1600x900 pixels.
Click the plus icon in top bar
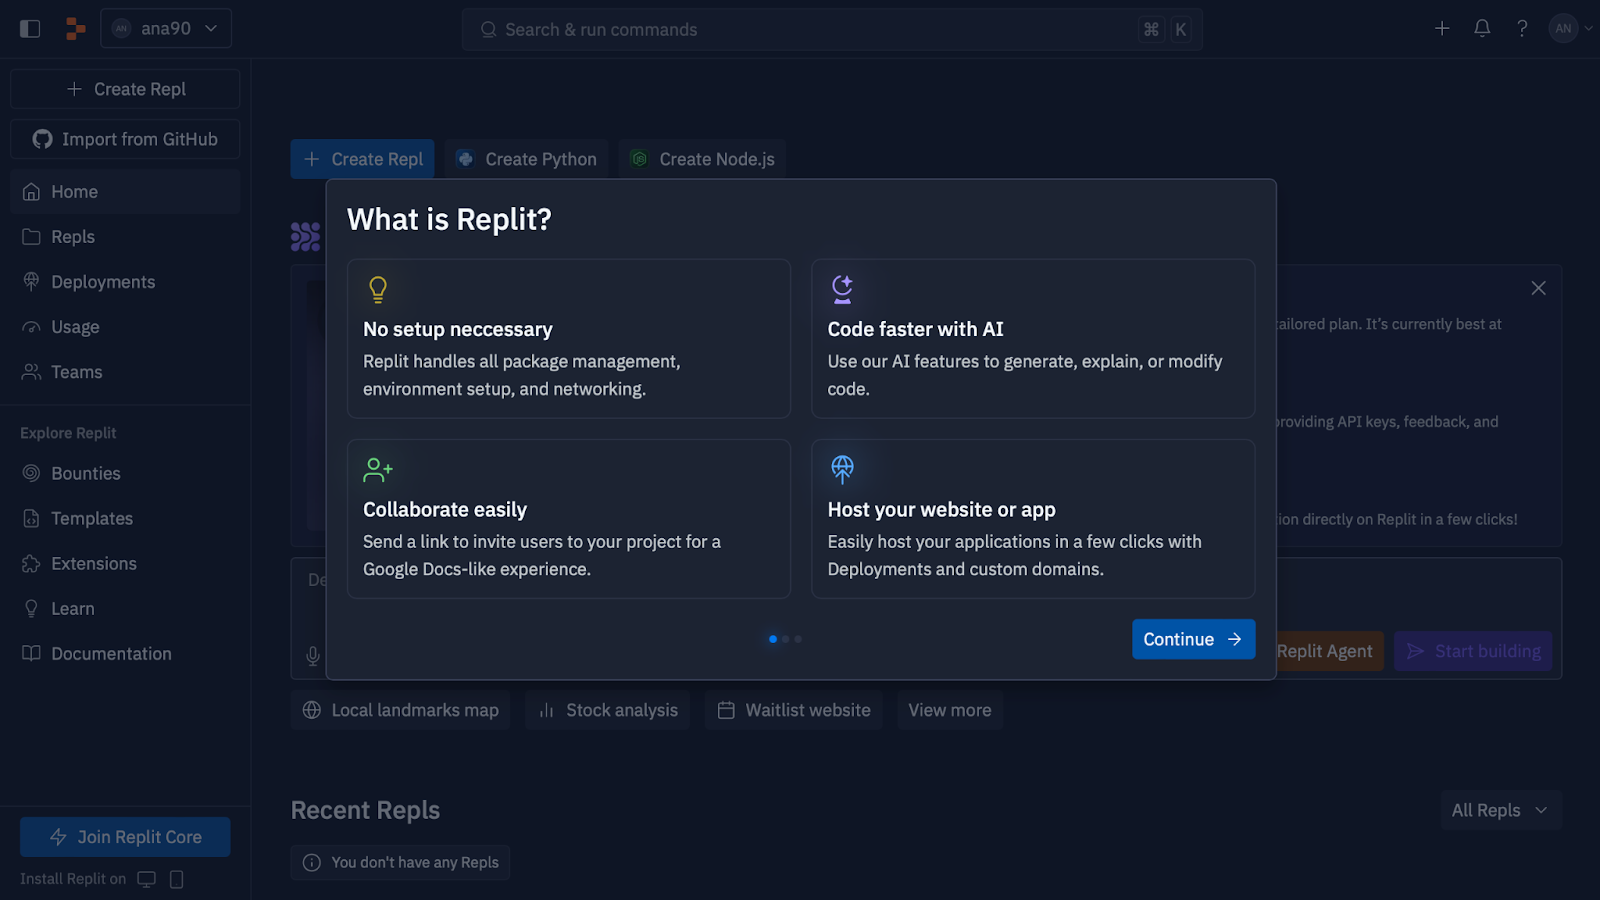click(1442, 28)
